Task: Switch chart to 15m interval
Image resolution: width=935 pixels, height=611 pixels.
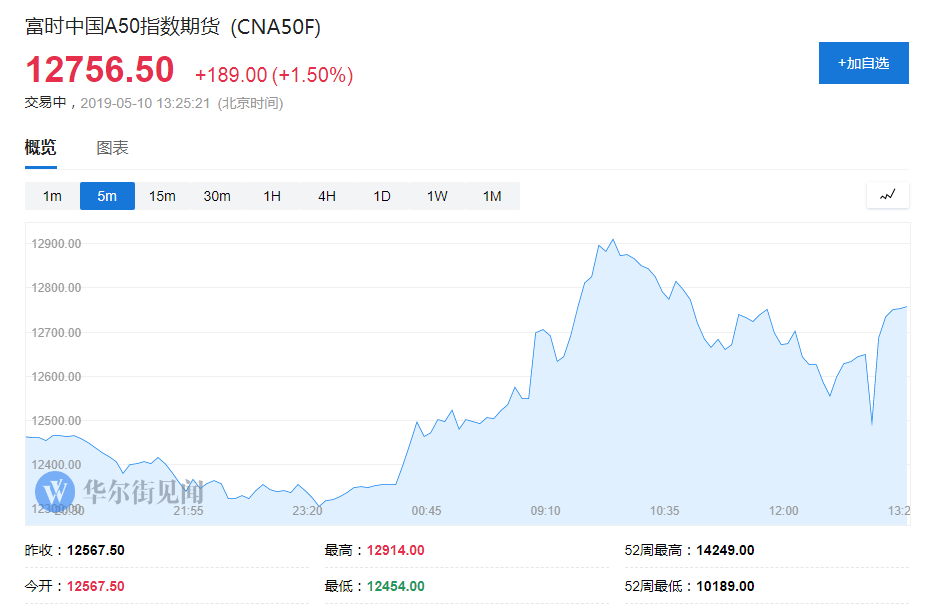Action: 162,196
